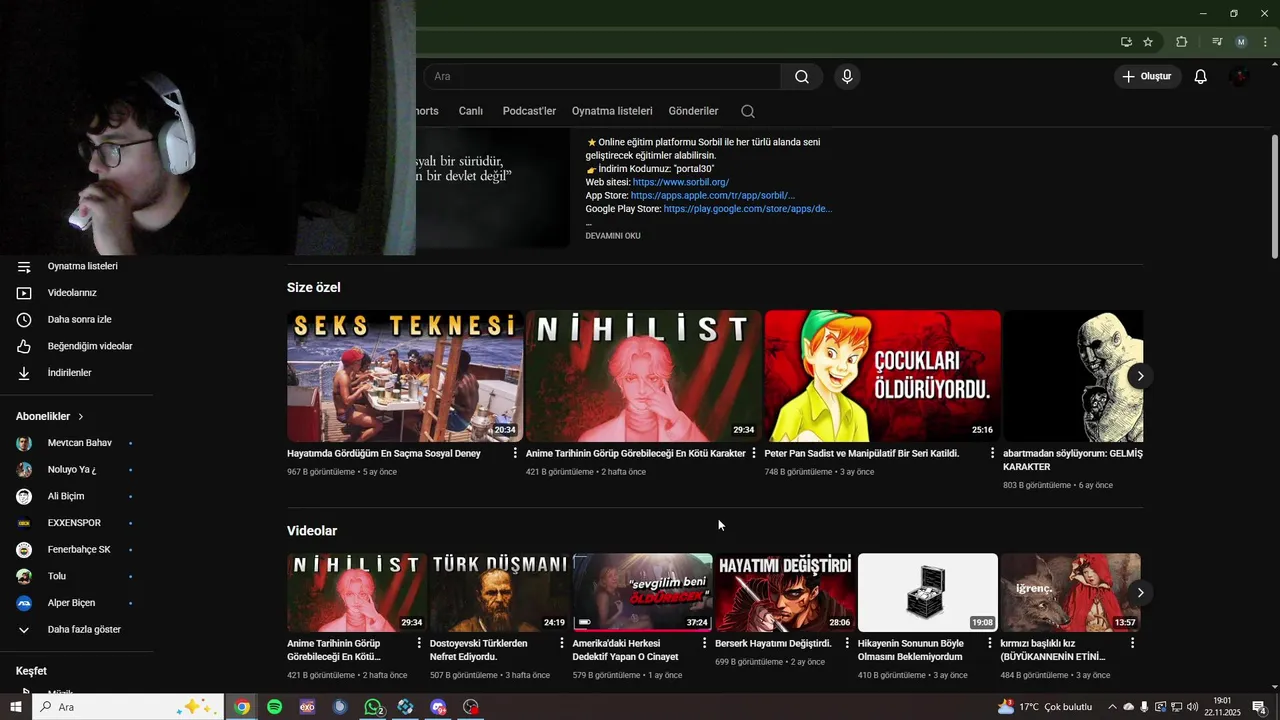Open YouTube account avatar menu
This screenshot has width=1280, height=720.
[1240, 77]
